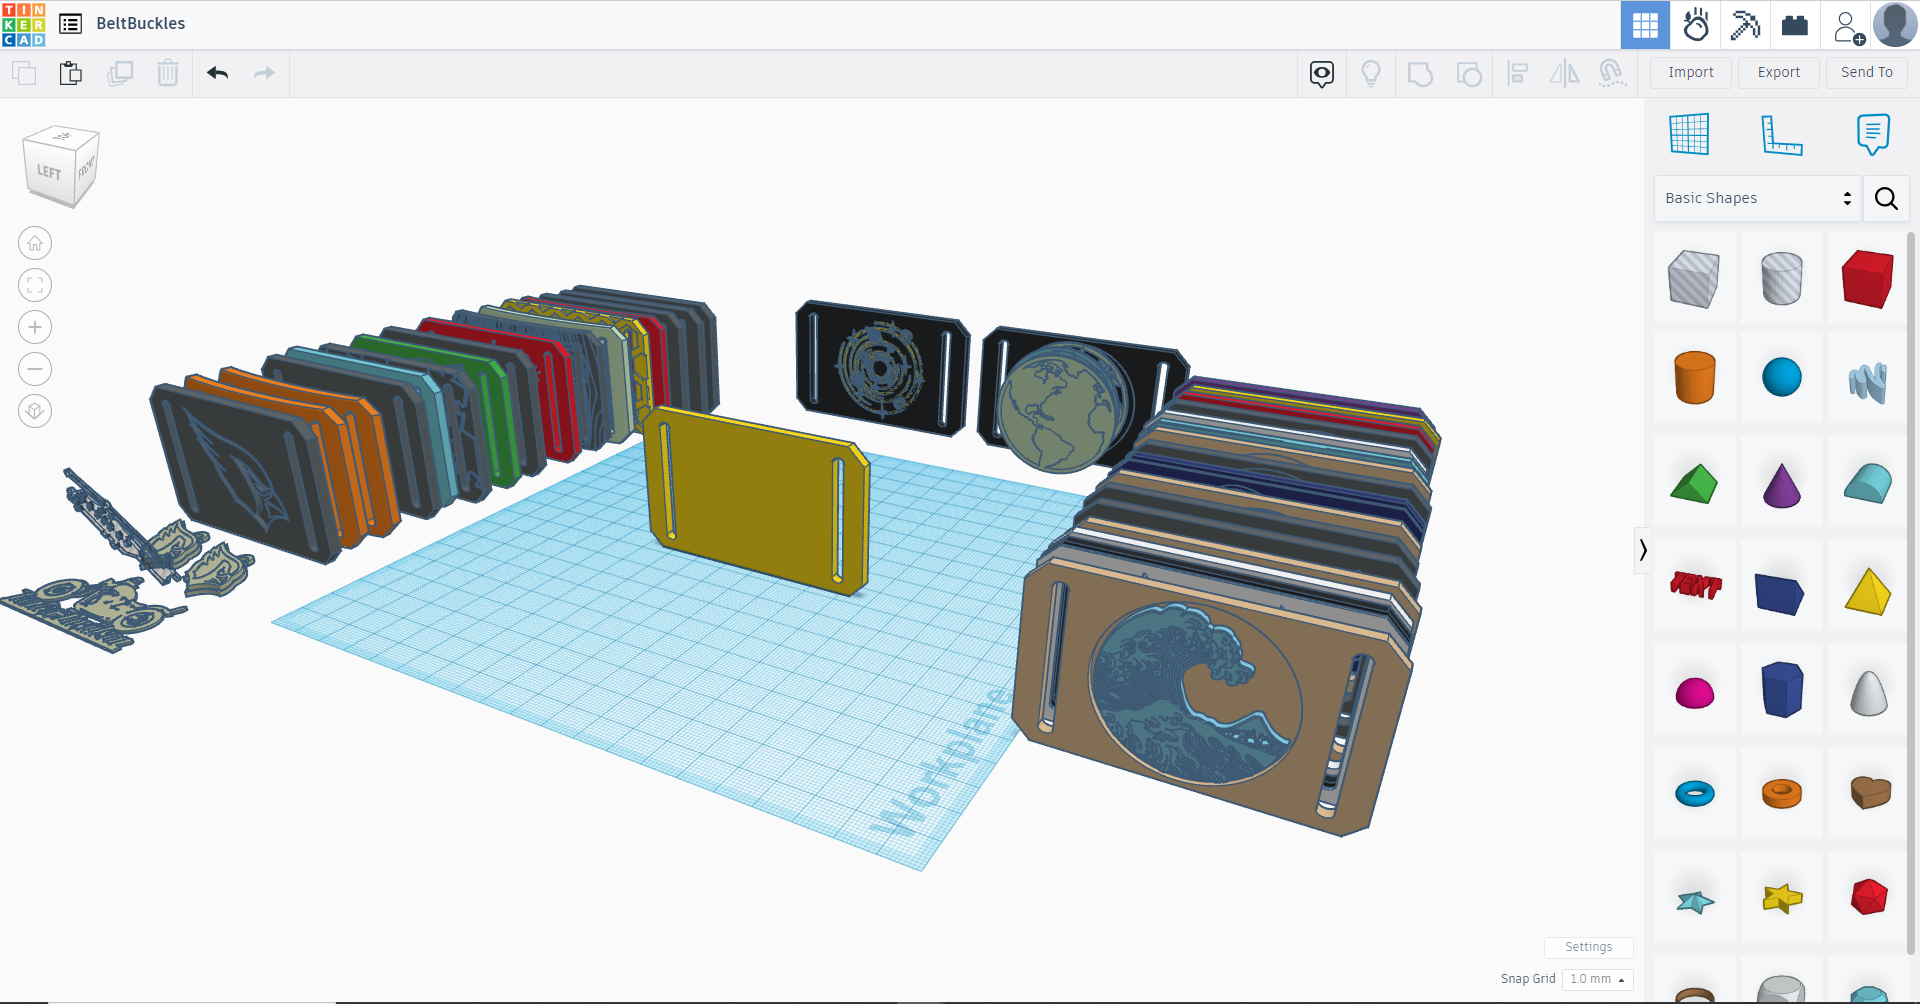1920x1004 pixels.
Task: Switch to 3D design grid view
Action: [x=1645, y=25]
